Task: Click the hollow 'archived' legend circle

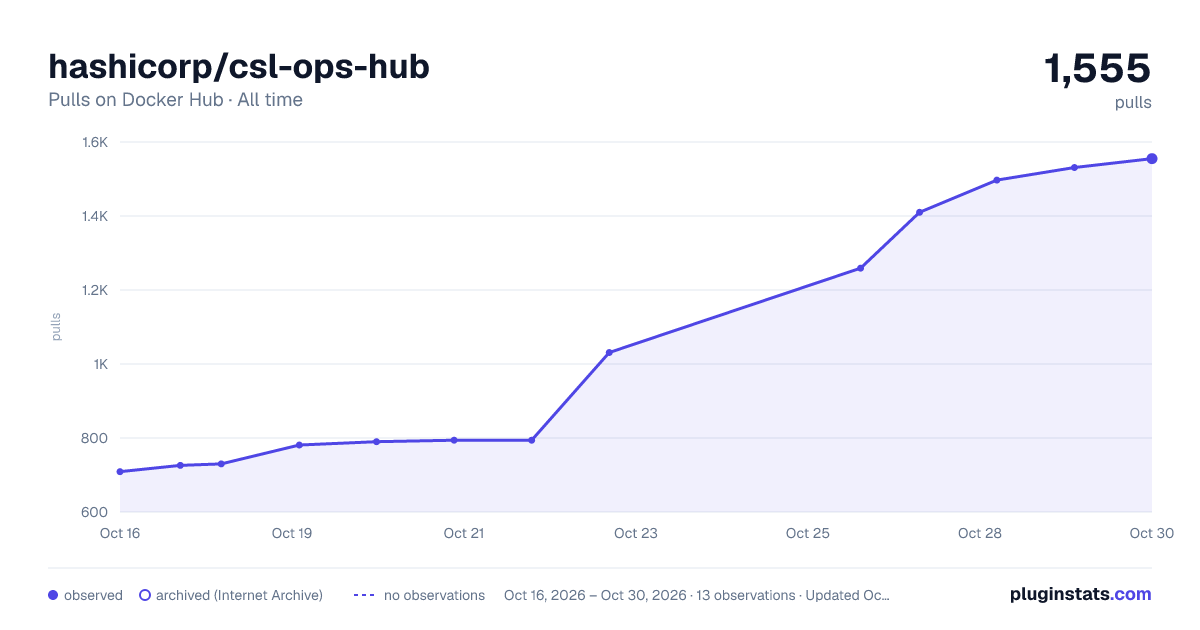Action: 144,595
